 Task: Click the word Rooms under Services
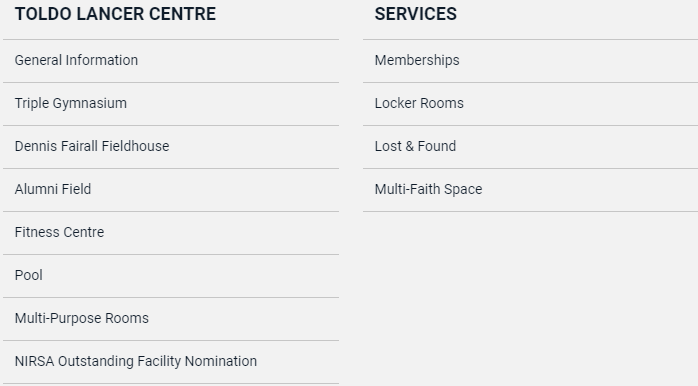tap(442, 103)
